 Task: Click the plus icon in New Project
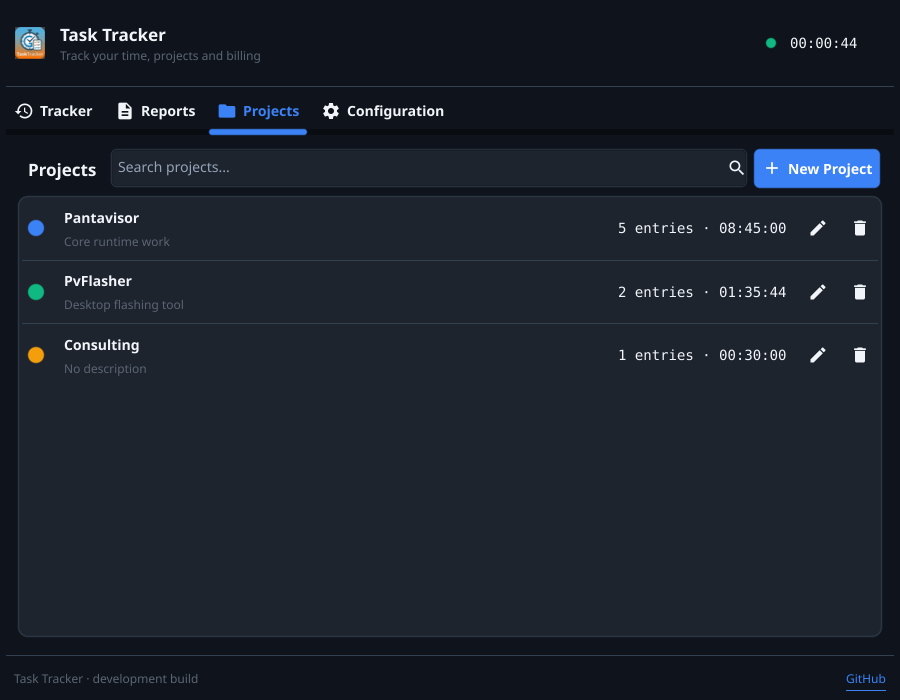coord(772,168)
